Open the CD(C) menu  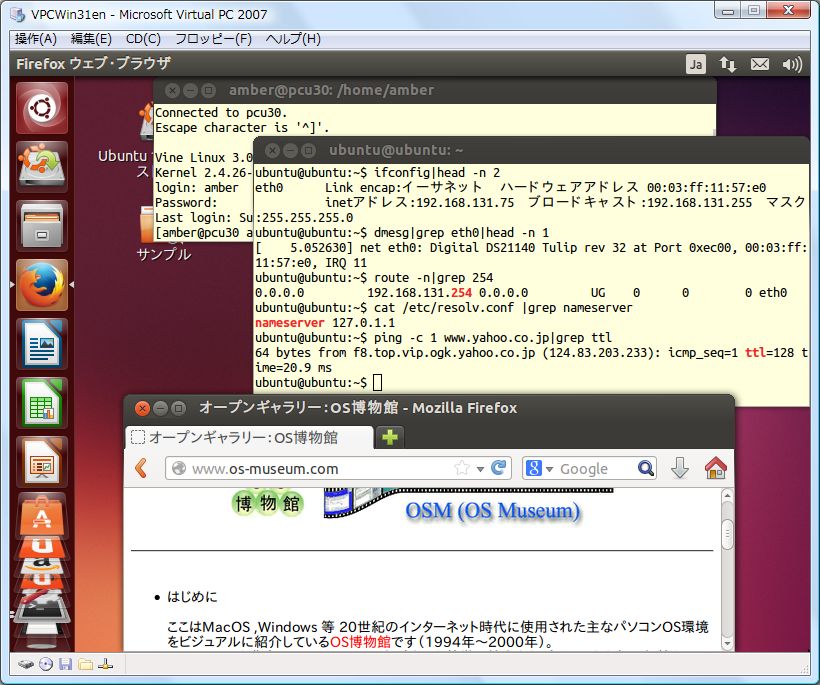click(x=143, y=39)
